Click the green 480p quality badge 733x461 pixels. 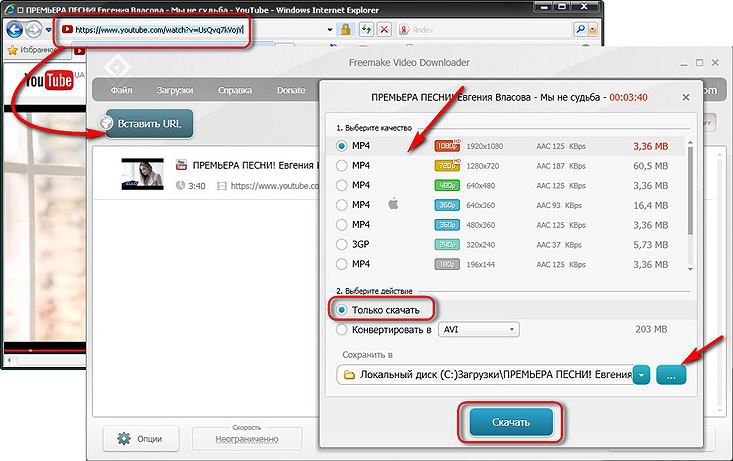pyautogui.click(x=447, y=185)
